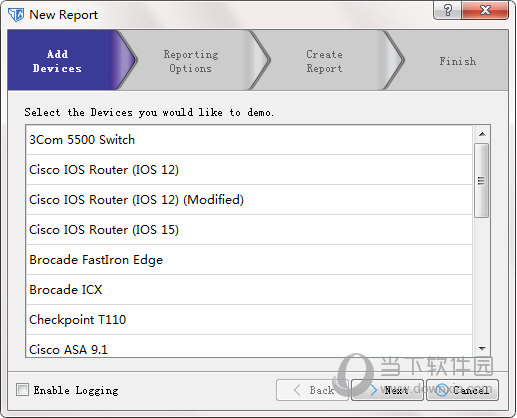The width and height of the screenshot is (517, 418).
Task: Click the device list scrollbar thumb
Action: point(482,181)
